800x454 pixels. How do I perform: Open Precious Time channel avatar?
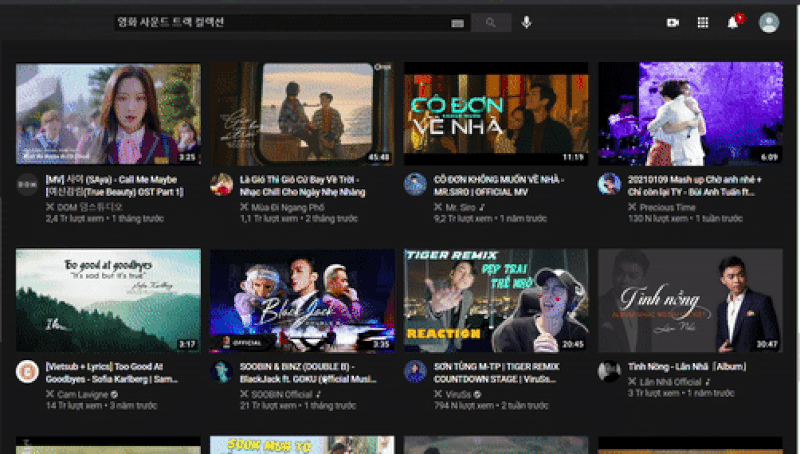tap(609, 184)
